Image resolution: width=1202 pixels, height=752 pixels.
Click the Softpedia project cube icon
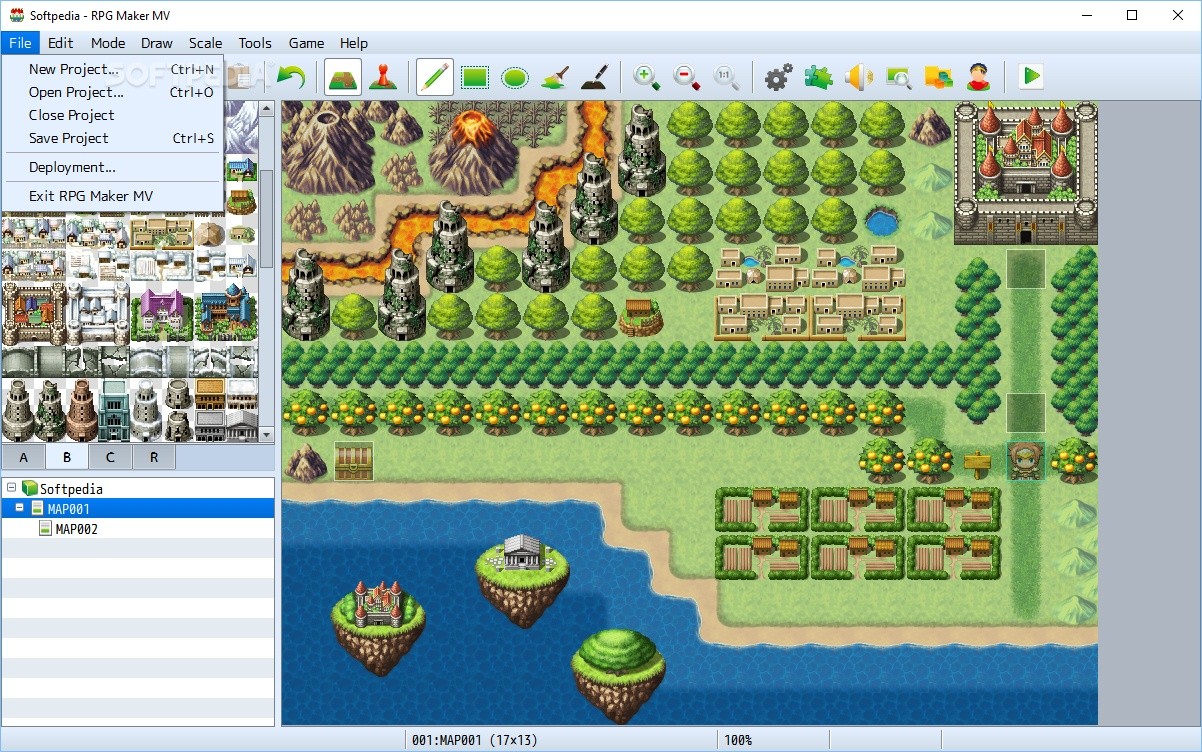[x=29, y=489]
